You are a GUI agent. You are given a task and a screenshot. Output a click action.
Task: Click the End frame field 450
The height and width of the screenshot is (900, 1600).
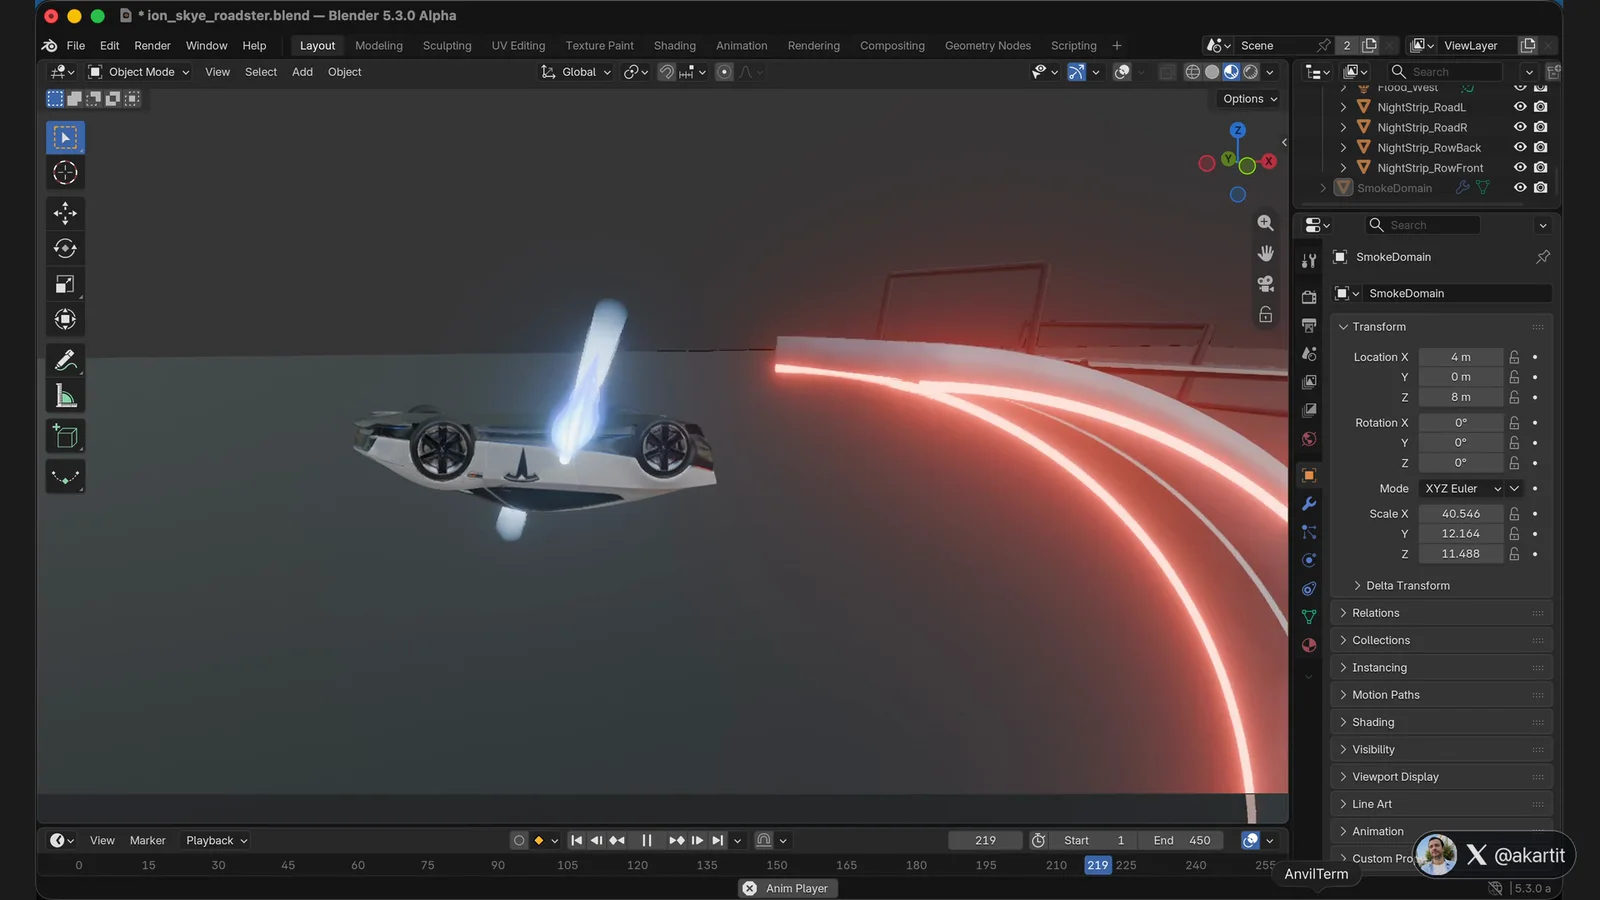tap(1183, 841)
